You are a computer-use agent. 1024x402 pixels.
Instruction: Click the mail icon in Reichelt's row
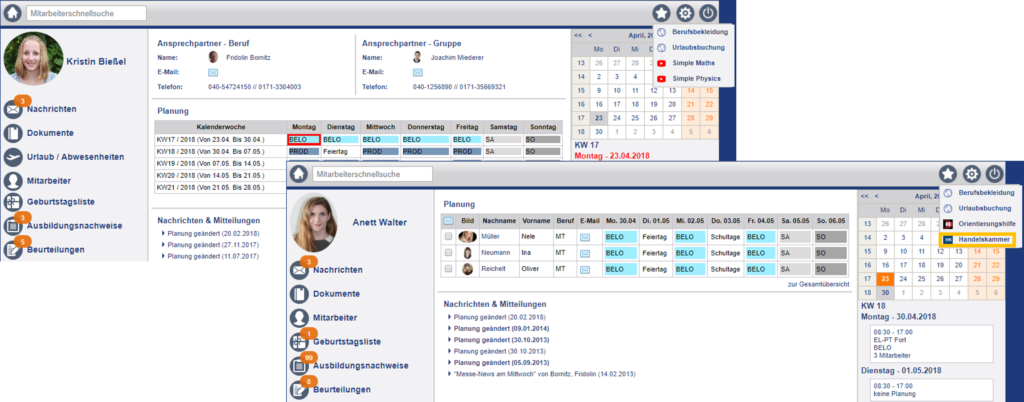coord(584,269)
